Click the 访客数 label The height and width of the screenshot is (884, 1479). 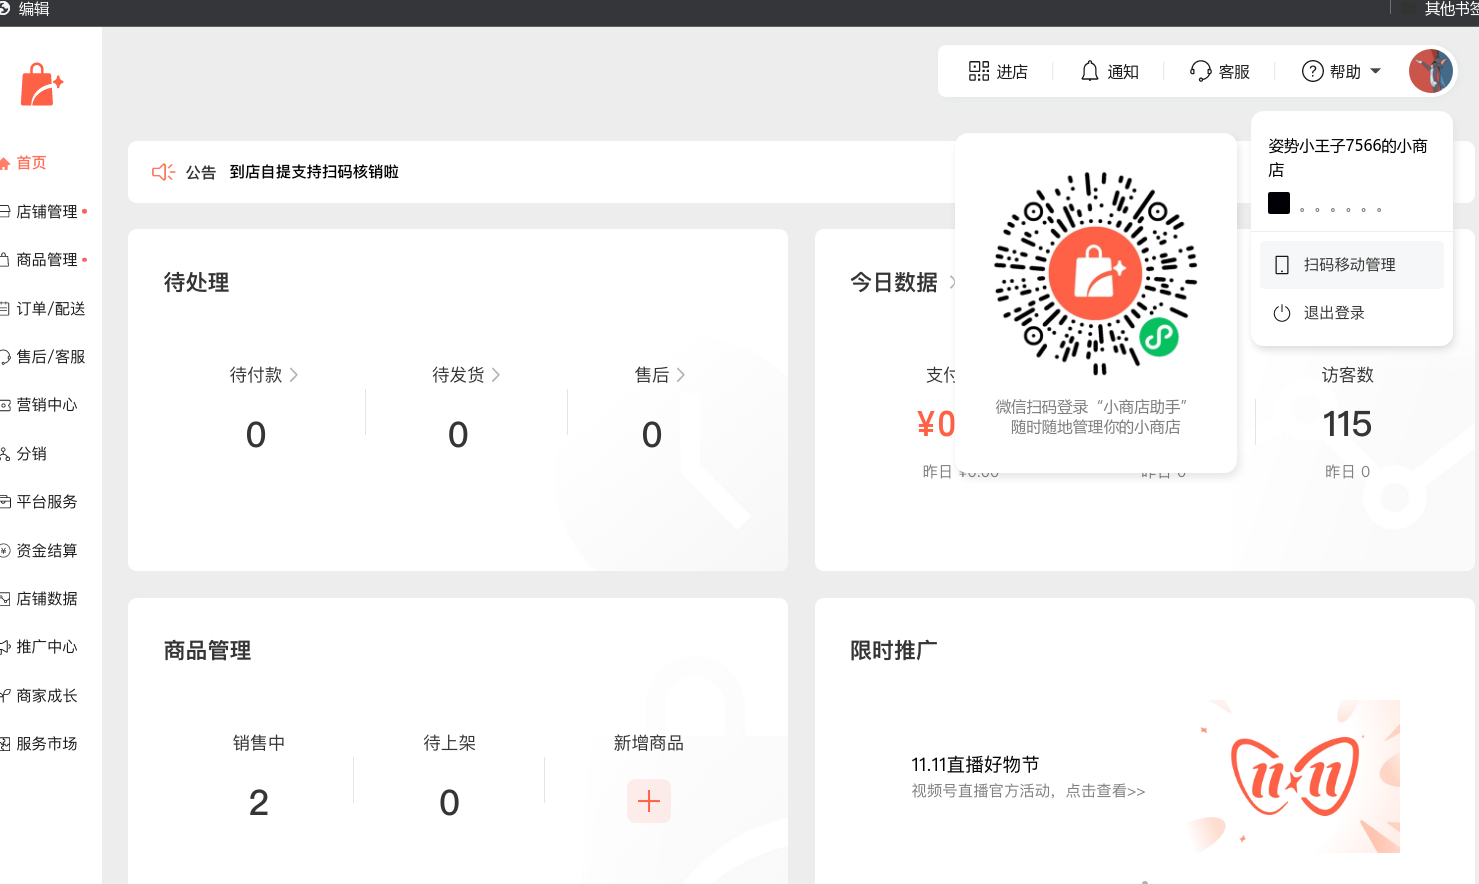click(x=1347, y=375)
